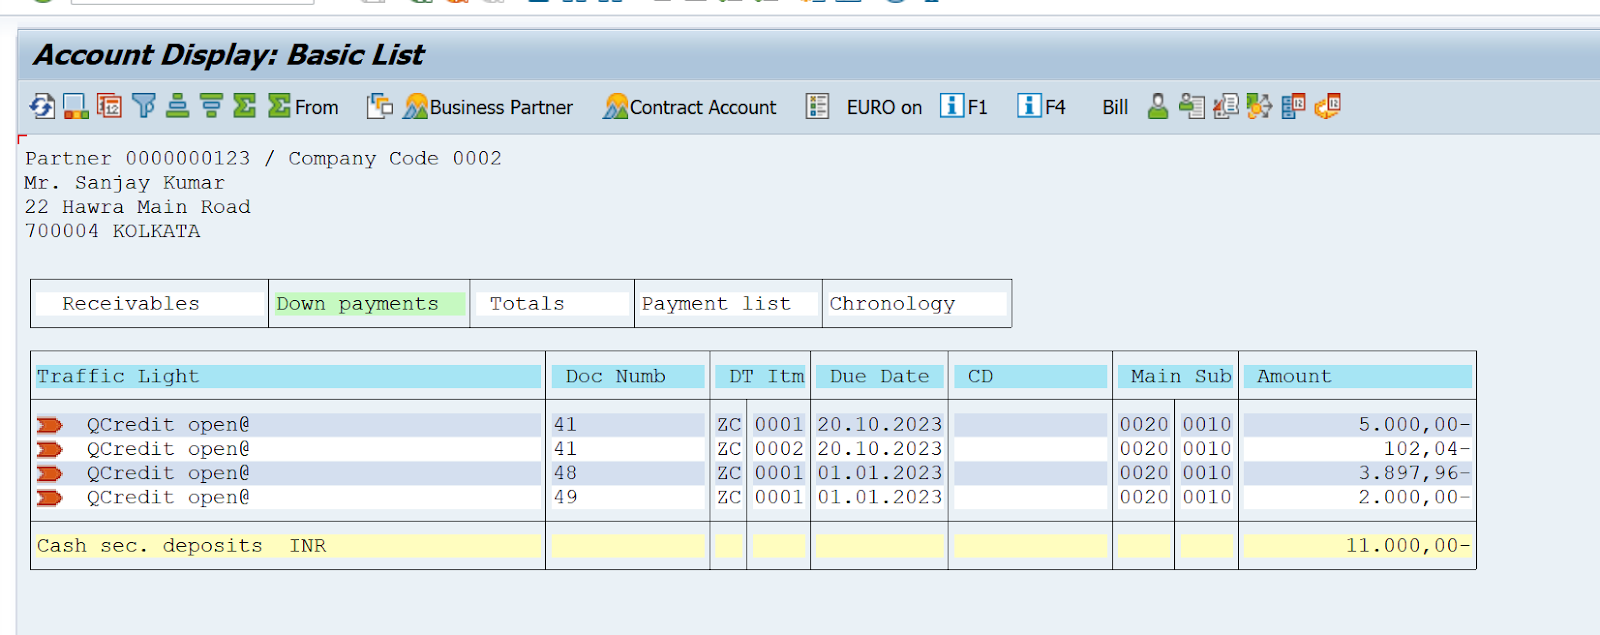Click the person with document icon
The width and height of the screenshot is (1600, 635).
pos(1191,106)
